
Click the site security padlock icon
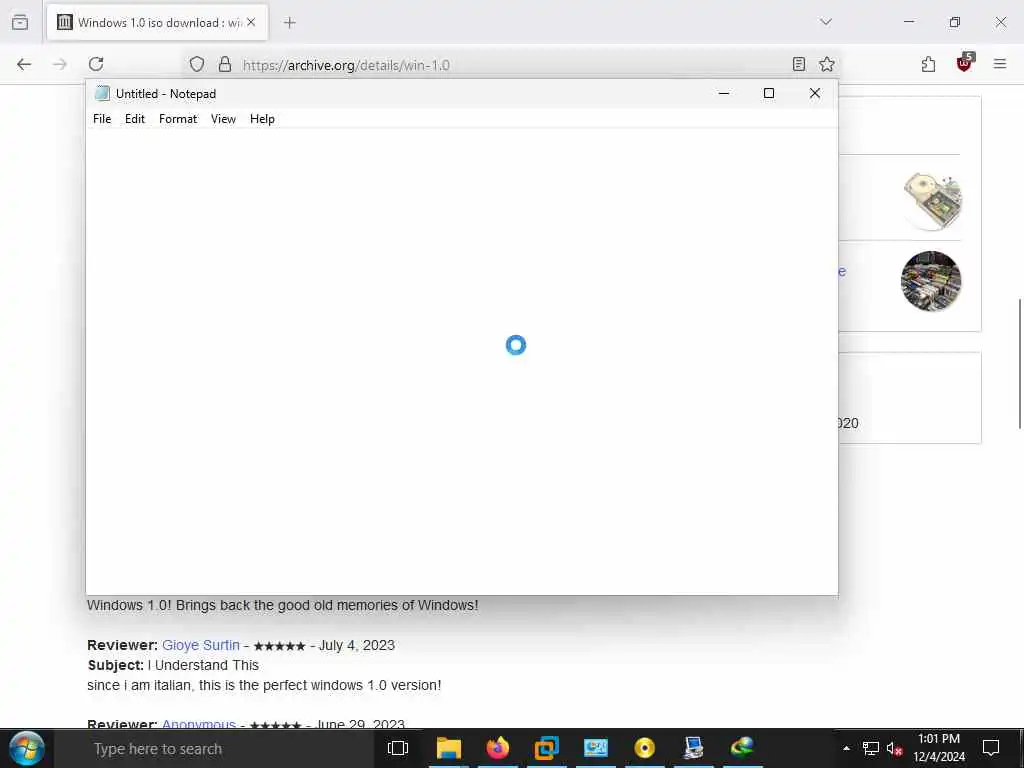(225, 64)
